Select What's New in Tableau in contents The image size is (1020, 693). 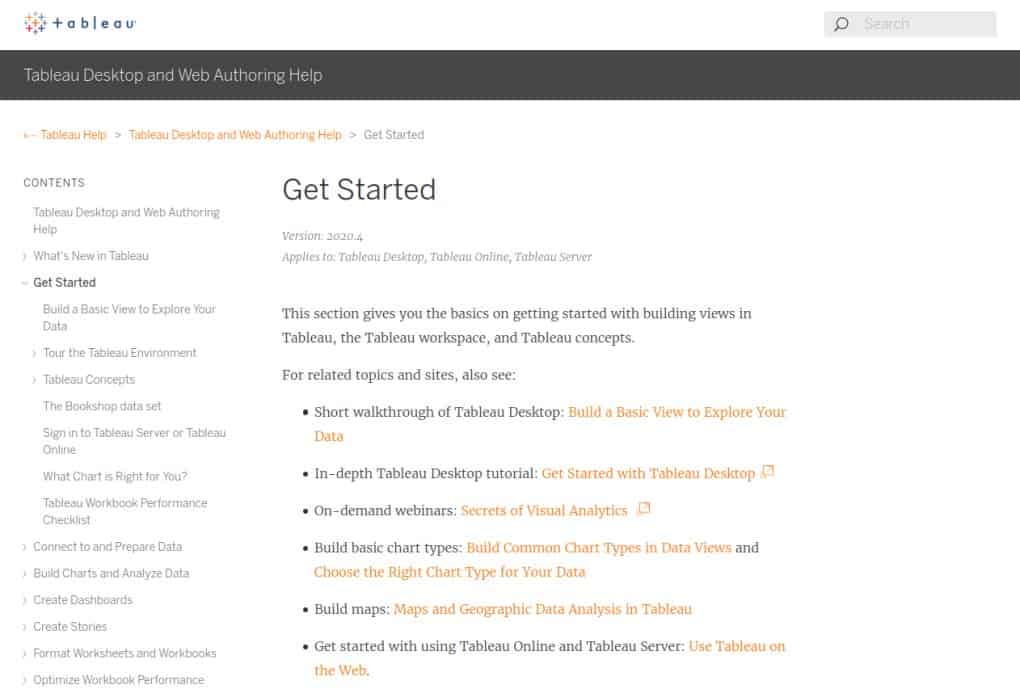point(90,256)
